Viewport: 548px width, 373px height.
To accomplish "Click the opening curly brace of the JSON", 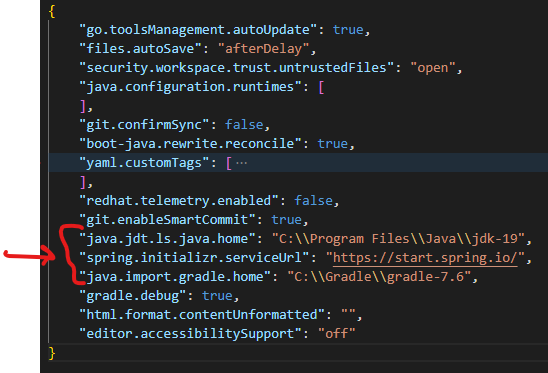I will click(52, 11).
